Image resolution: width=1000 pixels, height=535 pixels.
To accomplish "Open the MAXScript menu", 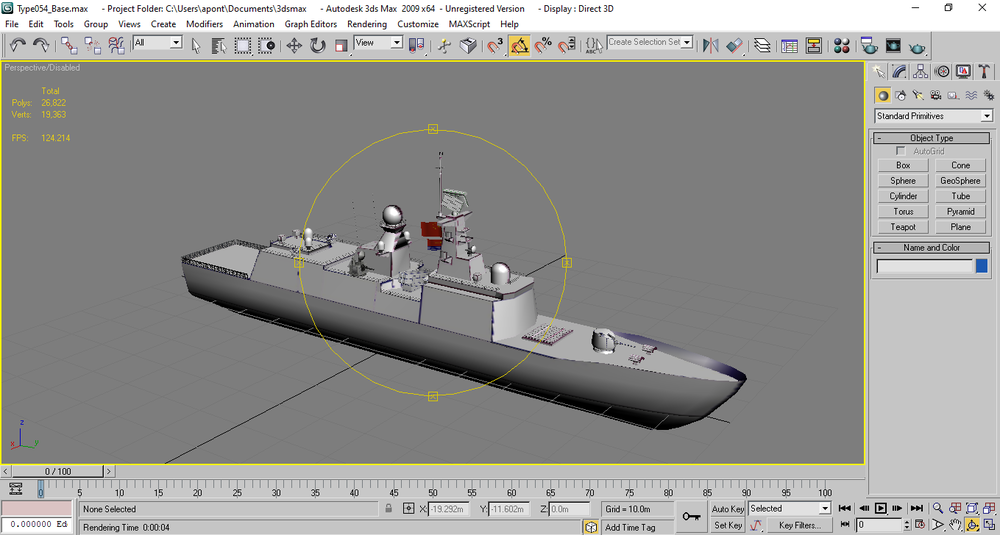I will pyautogui.click(x=469, y=24).
